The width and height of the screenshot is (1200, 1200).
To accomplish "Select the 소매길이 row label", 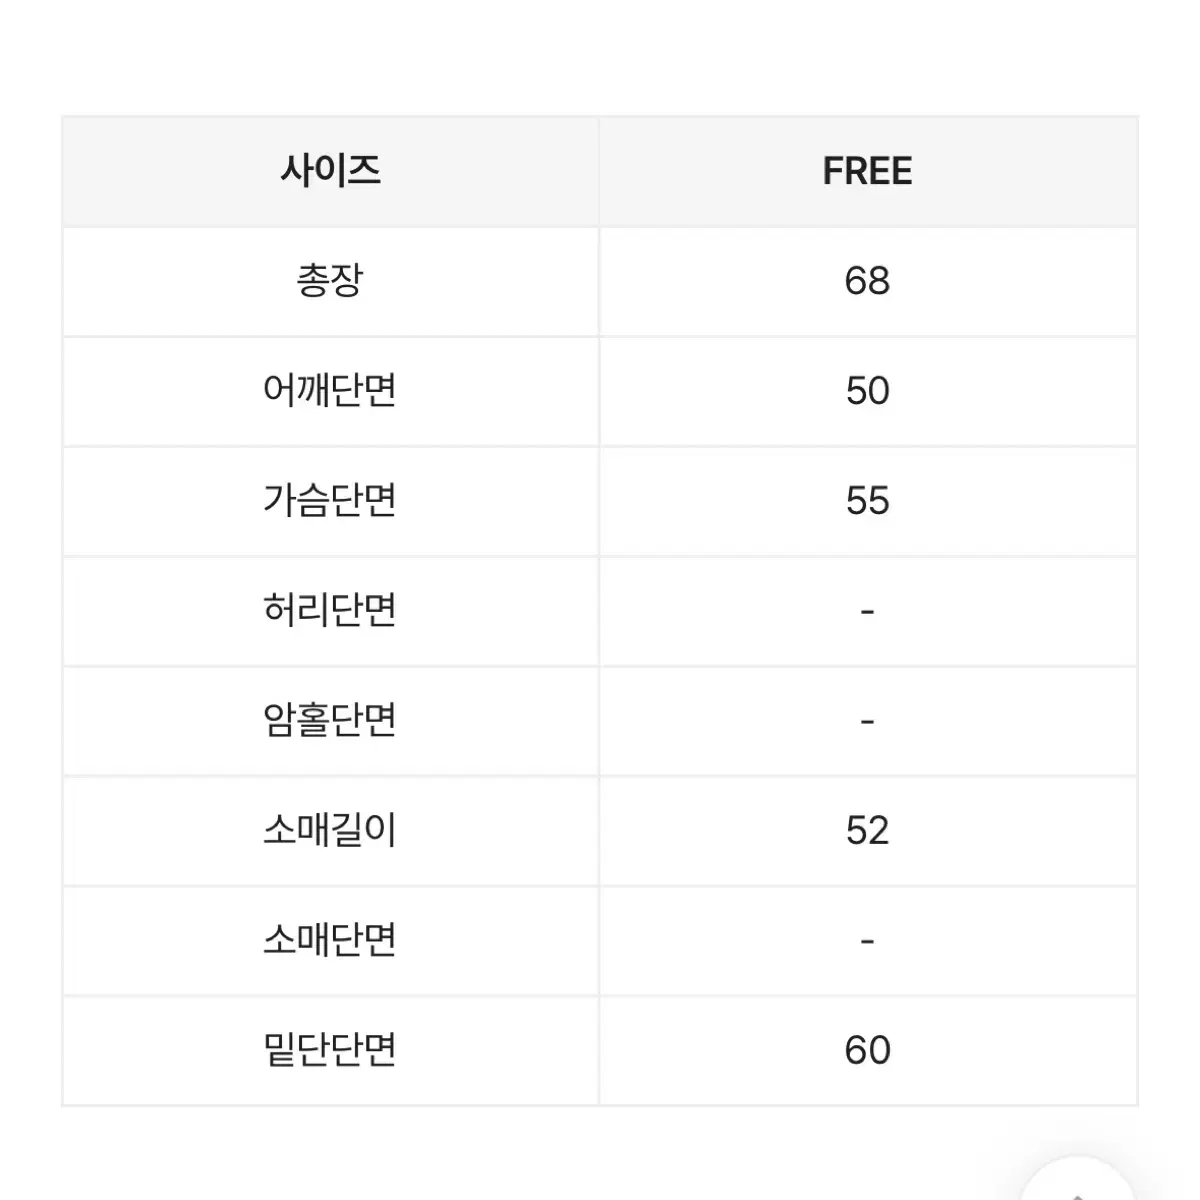I will 330,831.
